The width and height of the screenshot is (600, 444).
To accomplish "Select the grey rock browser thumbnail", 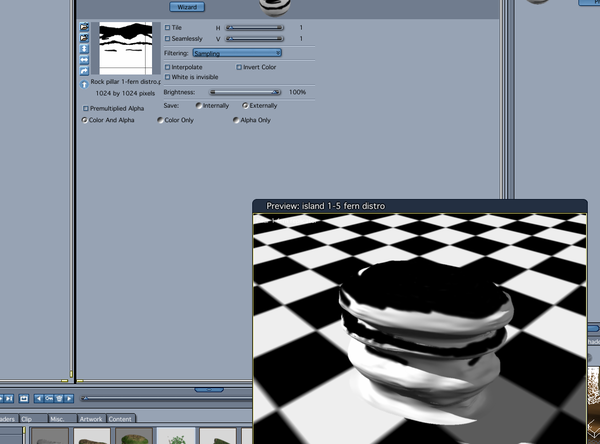I will (50, 436).
